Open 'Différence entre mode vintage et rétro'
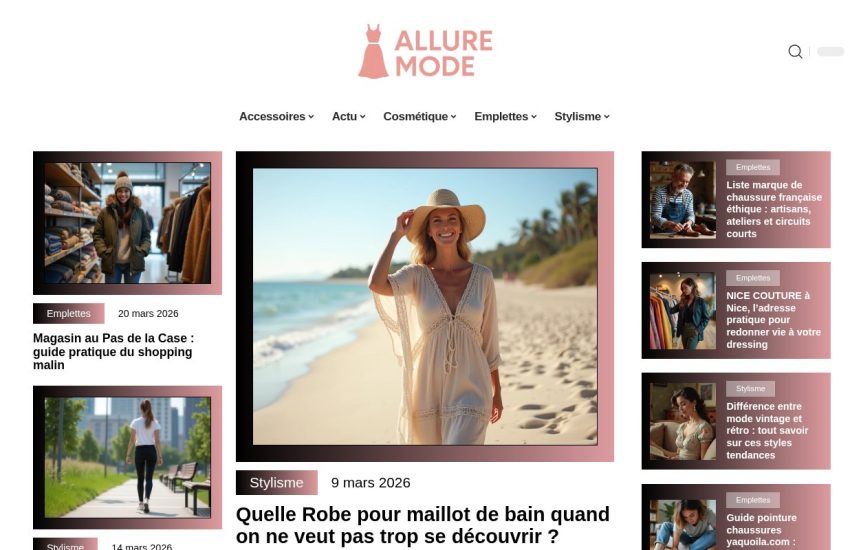850x550 pixels. coord(767,431)
